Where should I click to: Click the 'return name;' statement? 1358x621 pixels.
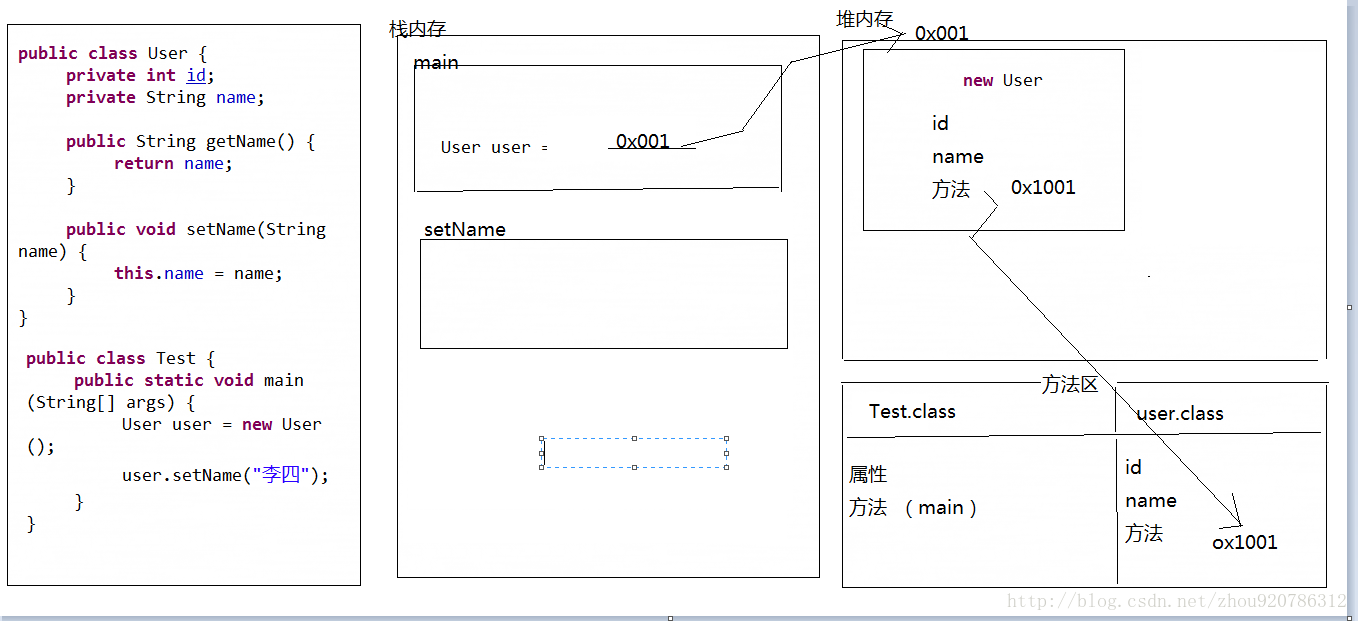pos(173,164)
